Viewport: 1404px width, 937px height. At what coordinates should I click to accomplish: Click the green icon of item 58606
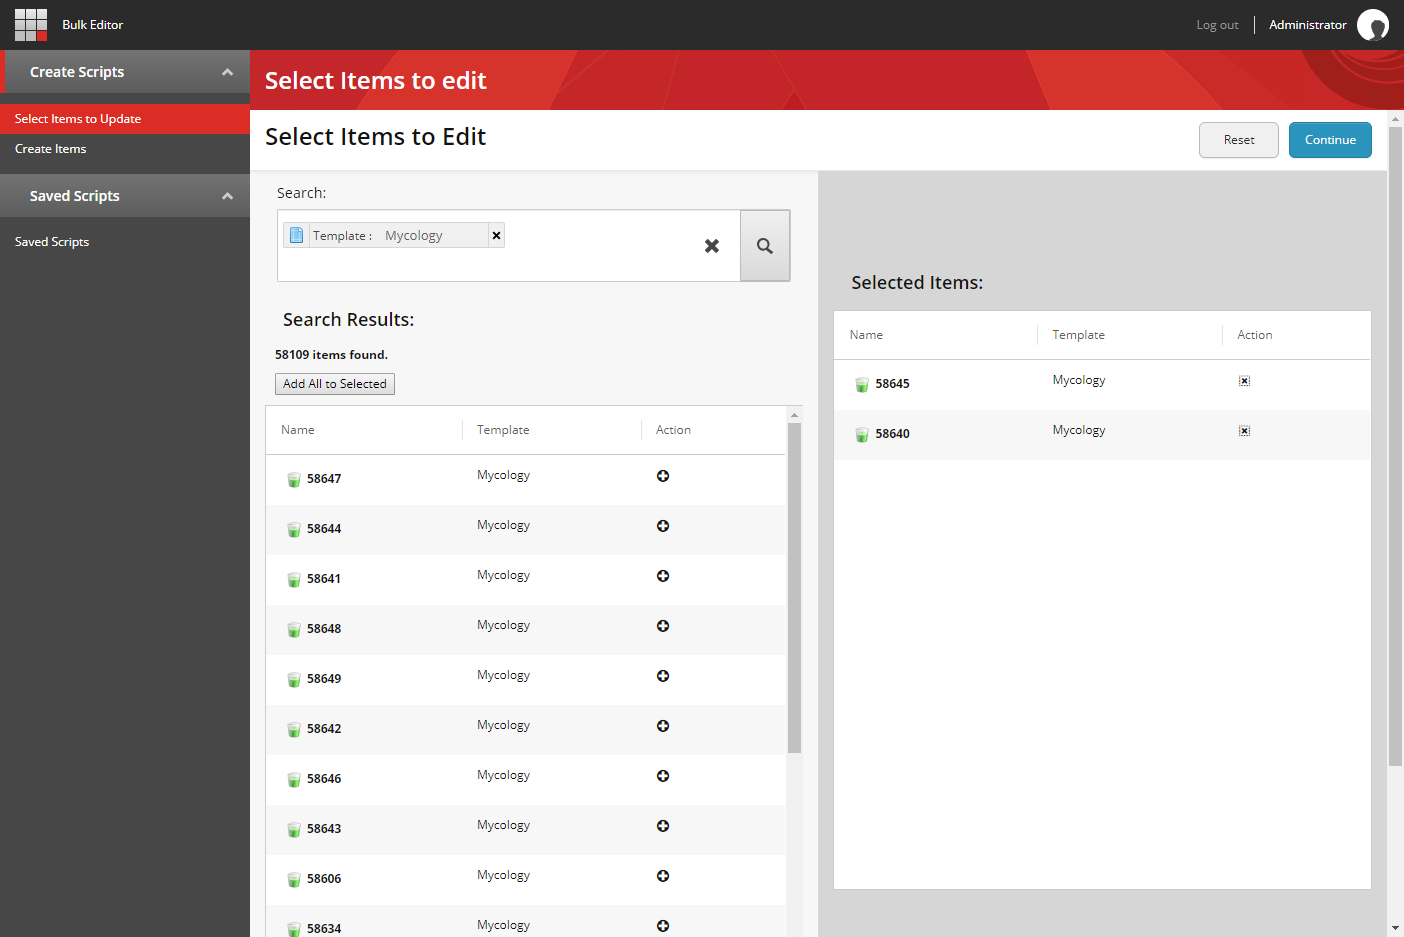click(x=294, y=880)
